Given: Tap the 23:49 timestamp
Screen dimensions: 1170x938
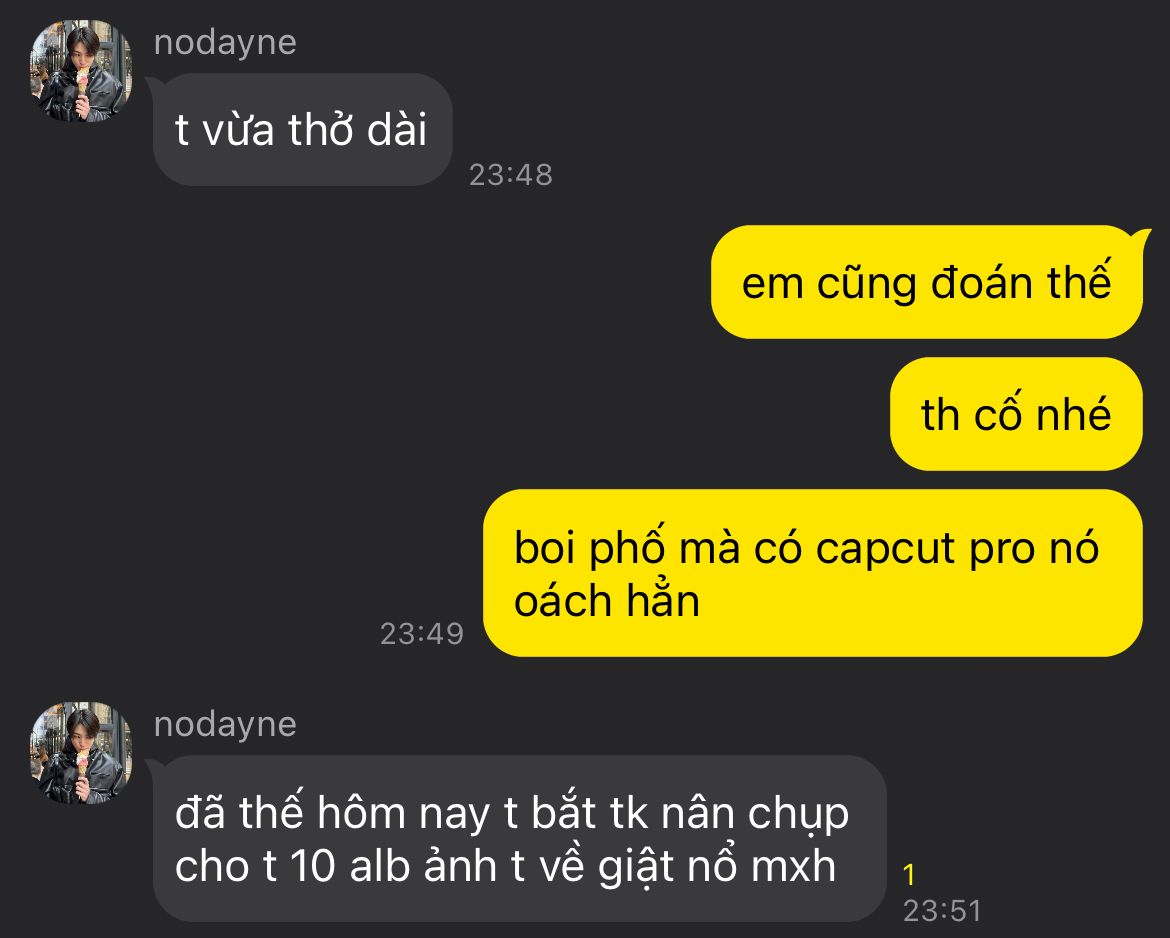Looking at the screenshot, I should (x=422, y=634).
